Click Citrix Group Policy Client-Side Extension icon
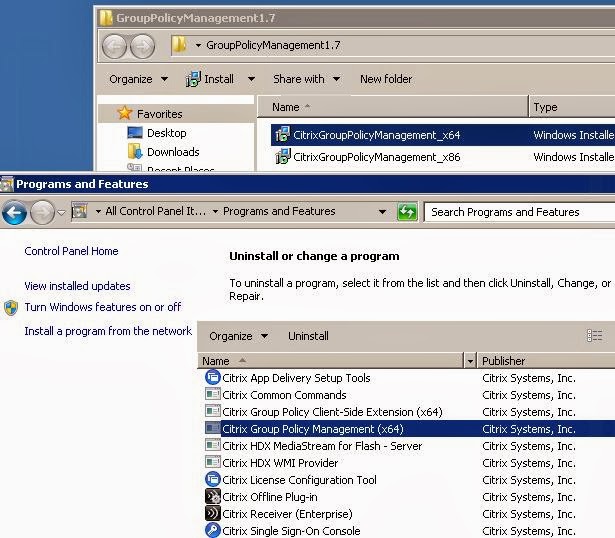The height and width of the screenshot is (538, 615). (x=213, y=411)
